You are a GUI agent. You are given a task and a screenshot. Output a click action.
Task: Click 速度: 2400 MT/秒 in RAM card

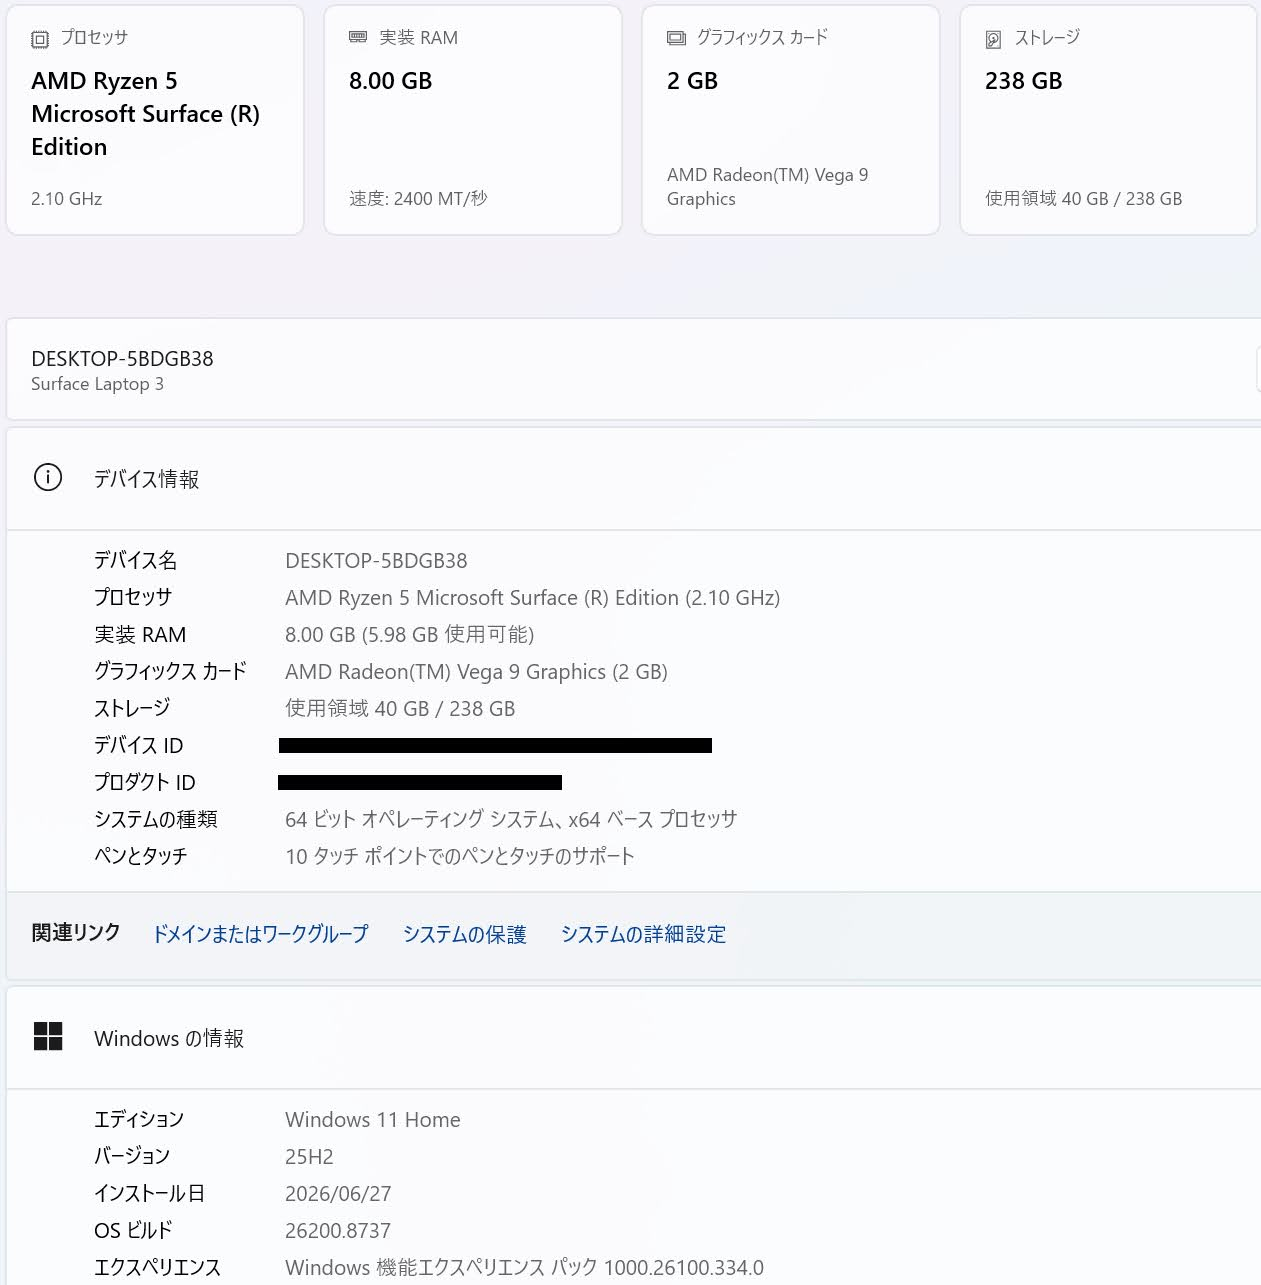(418, 199)
